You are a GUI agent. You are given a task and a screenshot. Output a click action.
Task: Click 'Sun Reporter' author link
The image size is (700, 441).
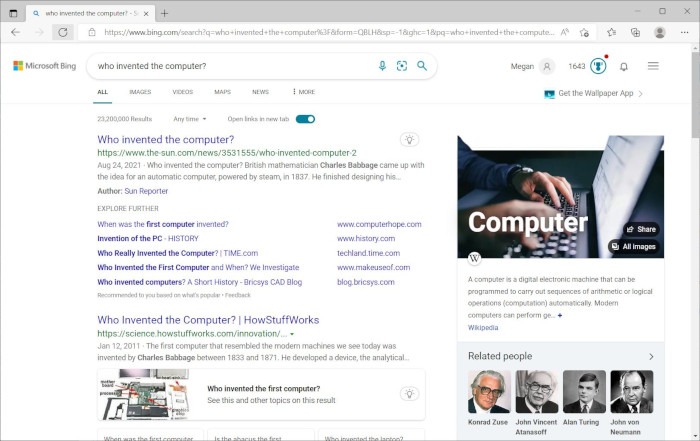point(146,191)
